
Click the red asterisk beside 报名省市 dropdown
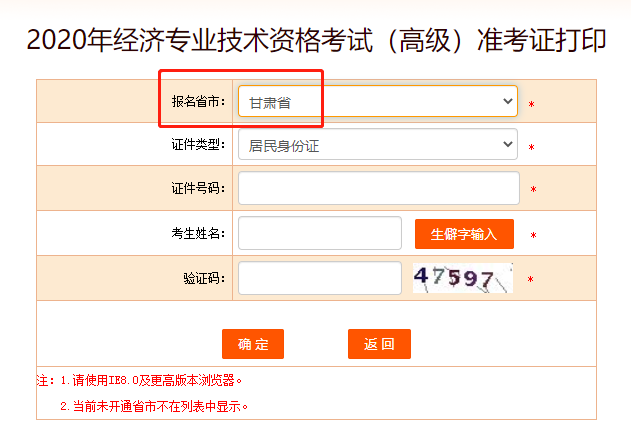click(531, 105)
